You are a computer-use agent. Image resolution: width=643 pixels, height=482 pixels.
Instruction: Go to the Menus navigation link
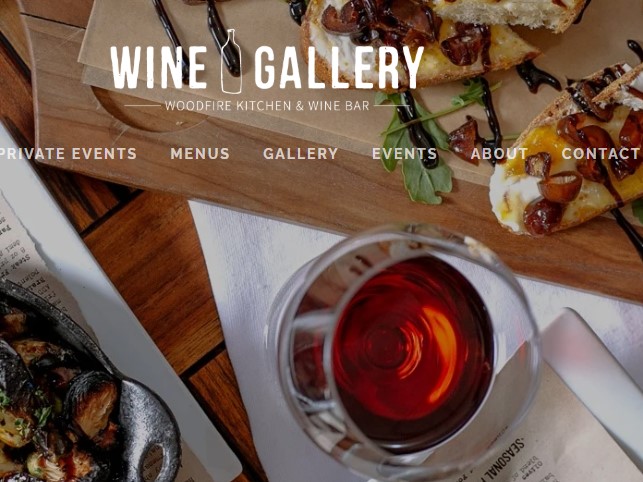click(x=200, y=154)
